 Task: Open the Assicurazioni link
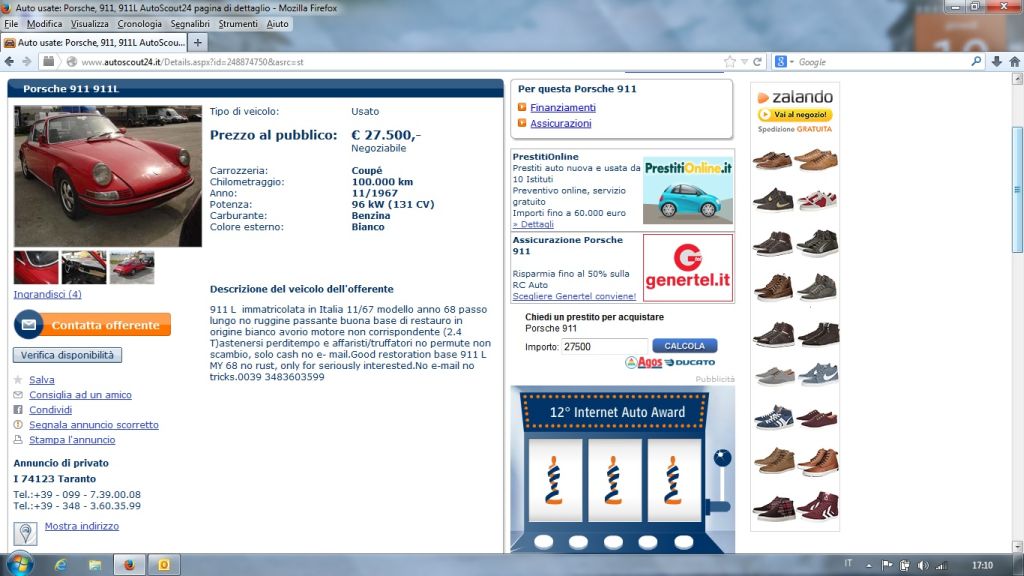(x=560, y=123)
